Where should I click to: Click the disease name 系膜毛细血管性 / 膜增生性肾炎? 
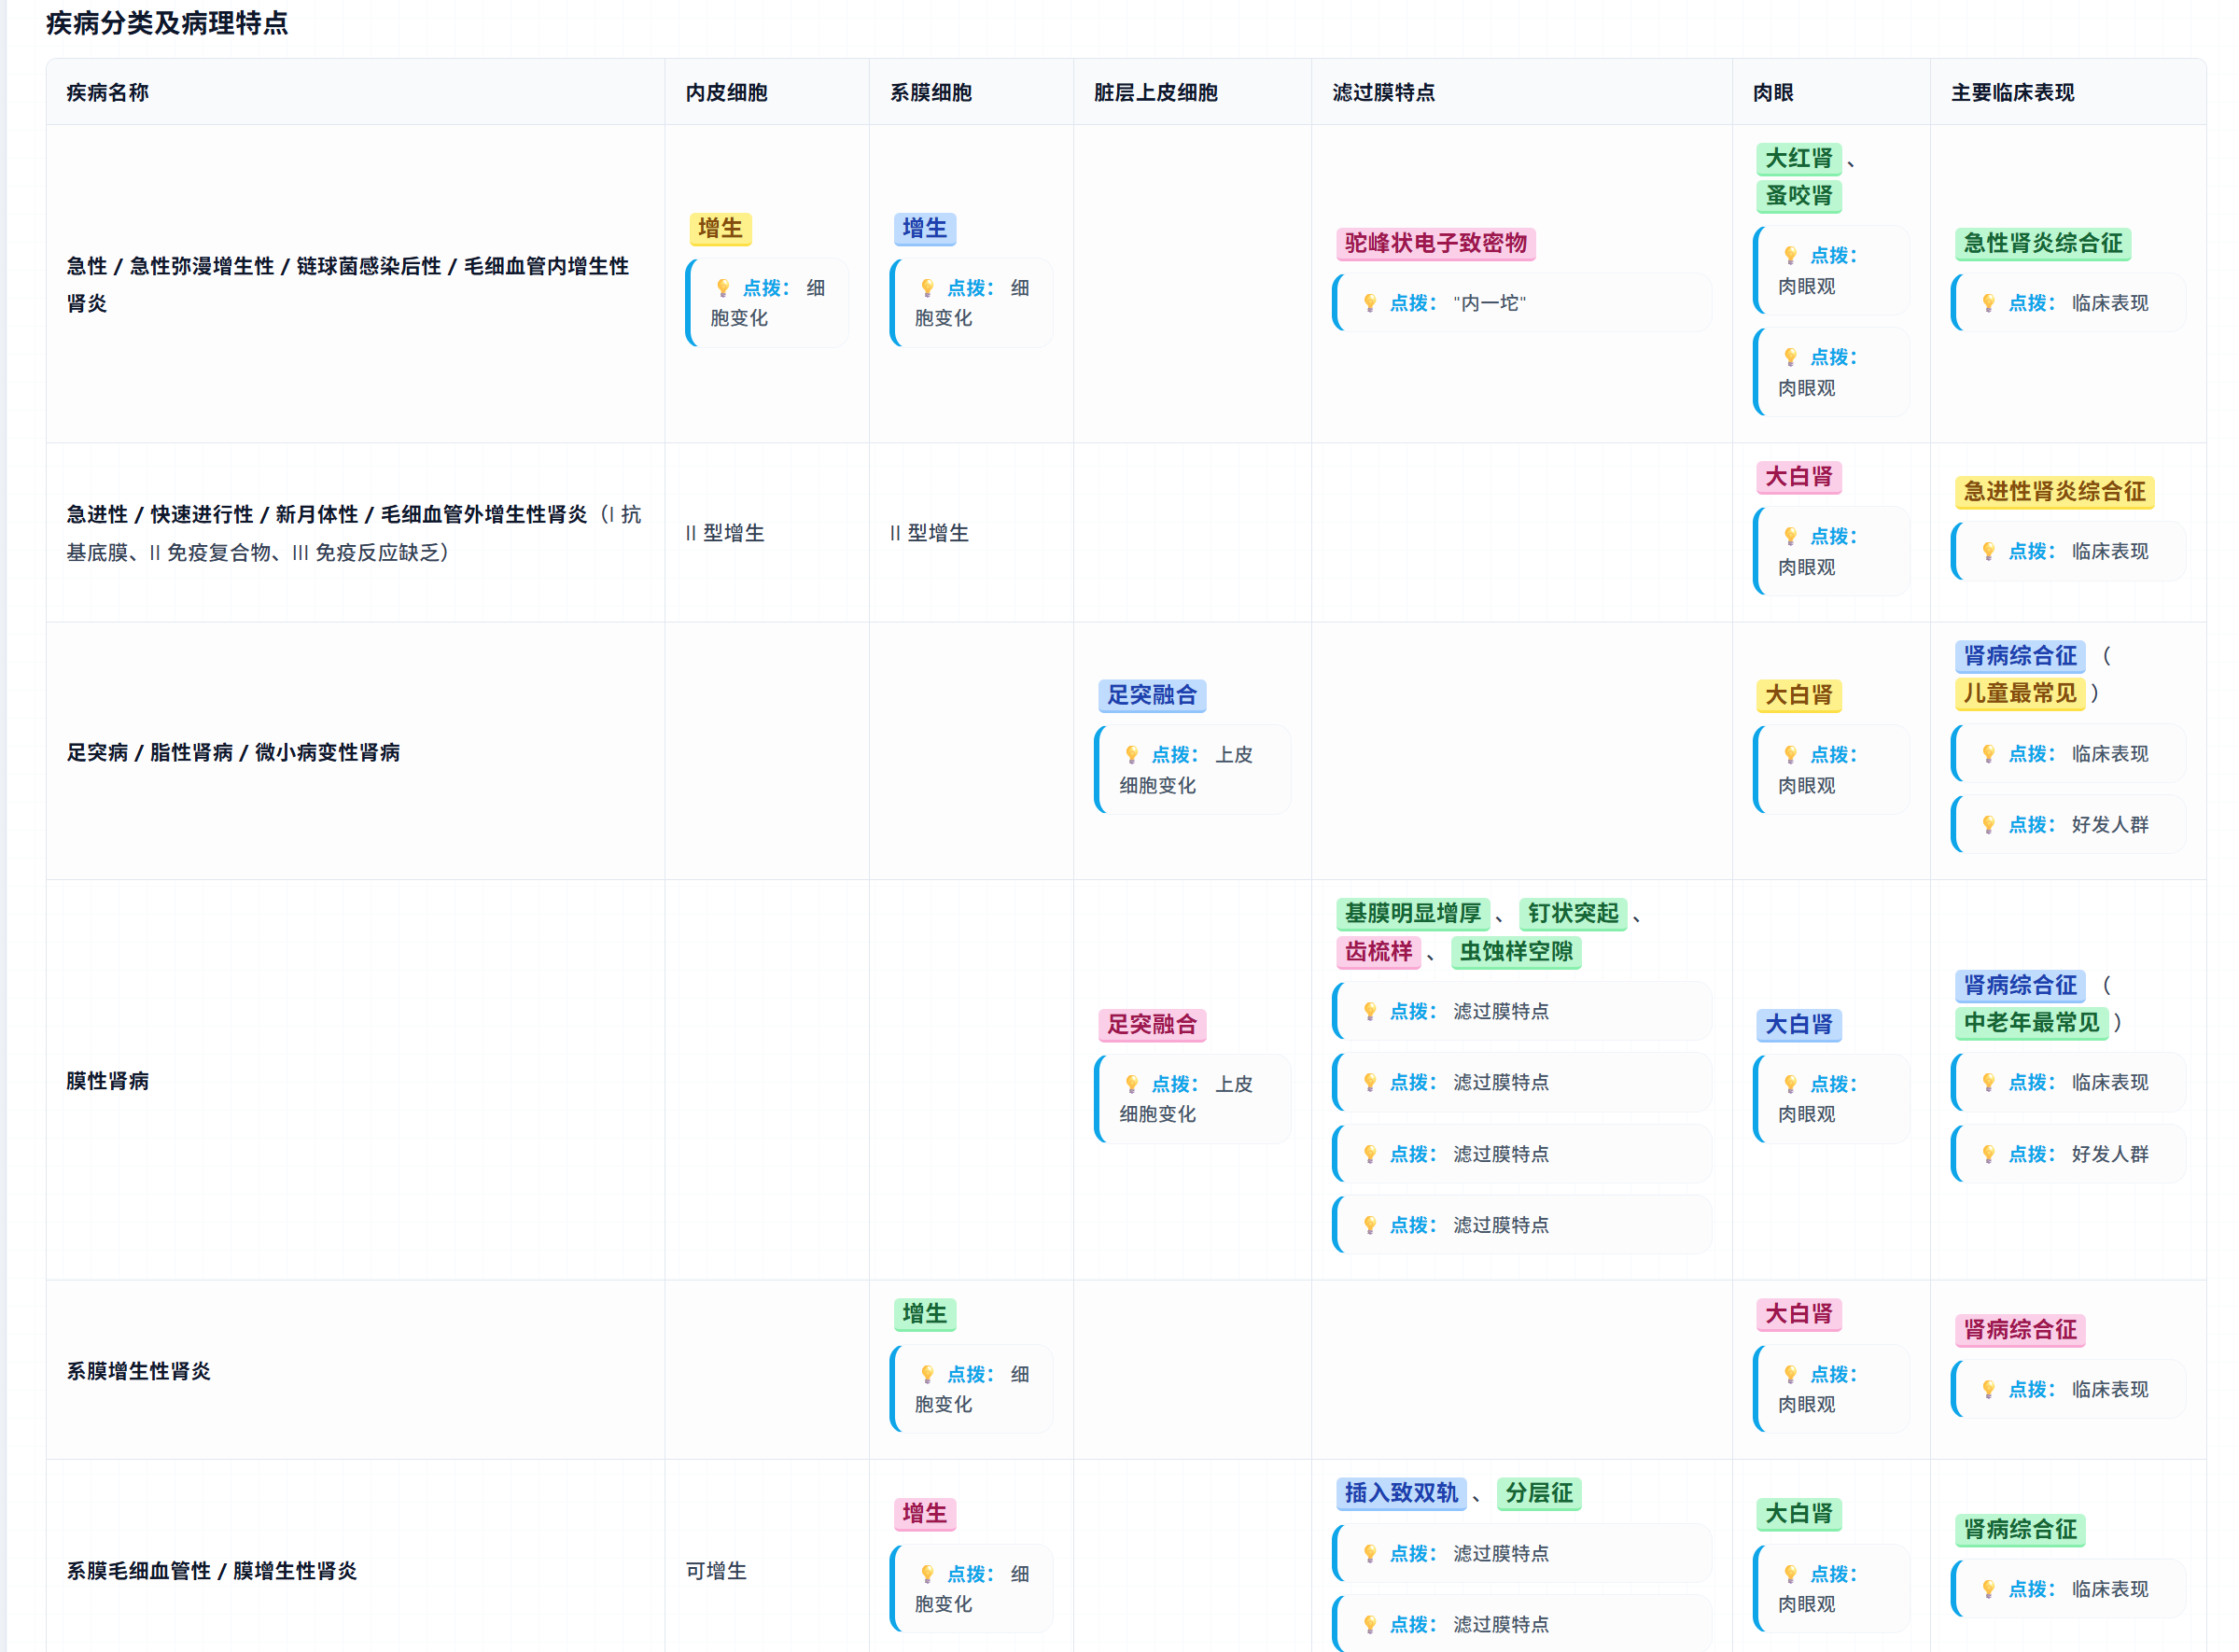pos(212,1571)
